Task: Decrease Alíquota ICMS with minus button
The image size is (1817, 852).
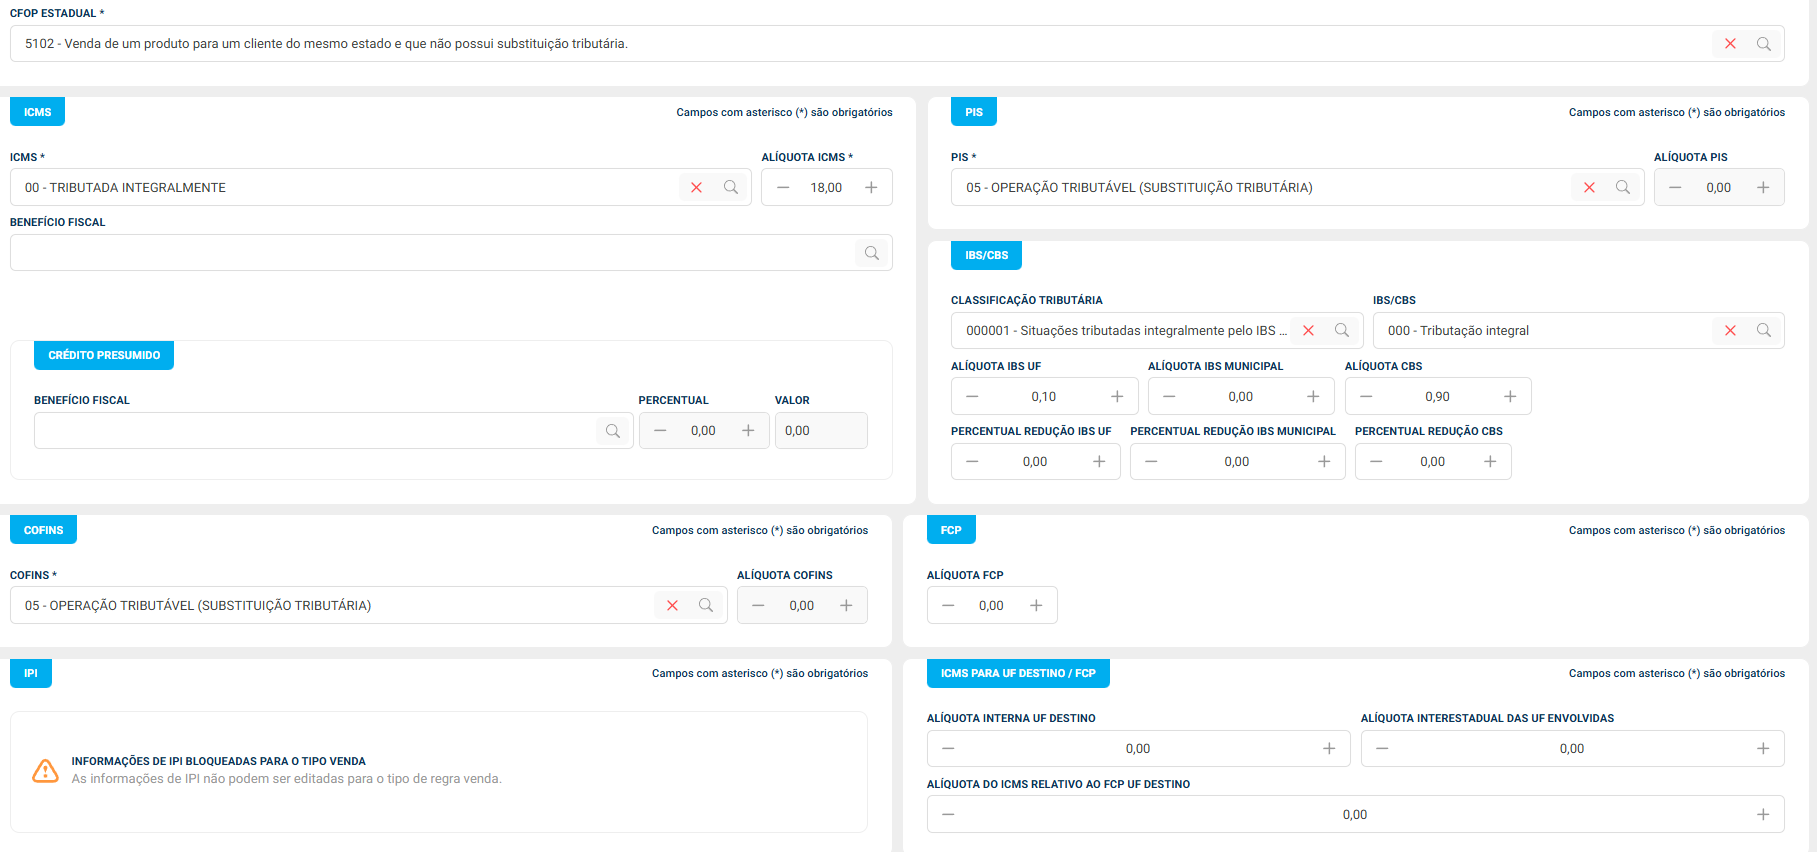Action: click(783, 188)
